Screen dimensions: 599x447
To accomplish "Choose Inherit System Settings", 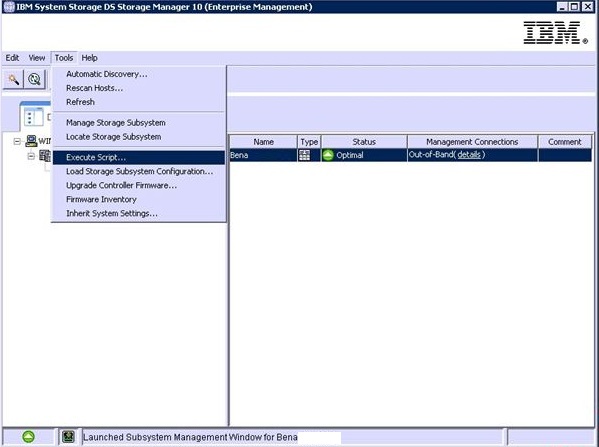I will click(139, 214).
